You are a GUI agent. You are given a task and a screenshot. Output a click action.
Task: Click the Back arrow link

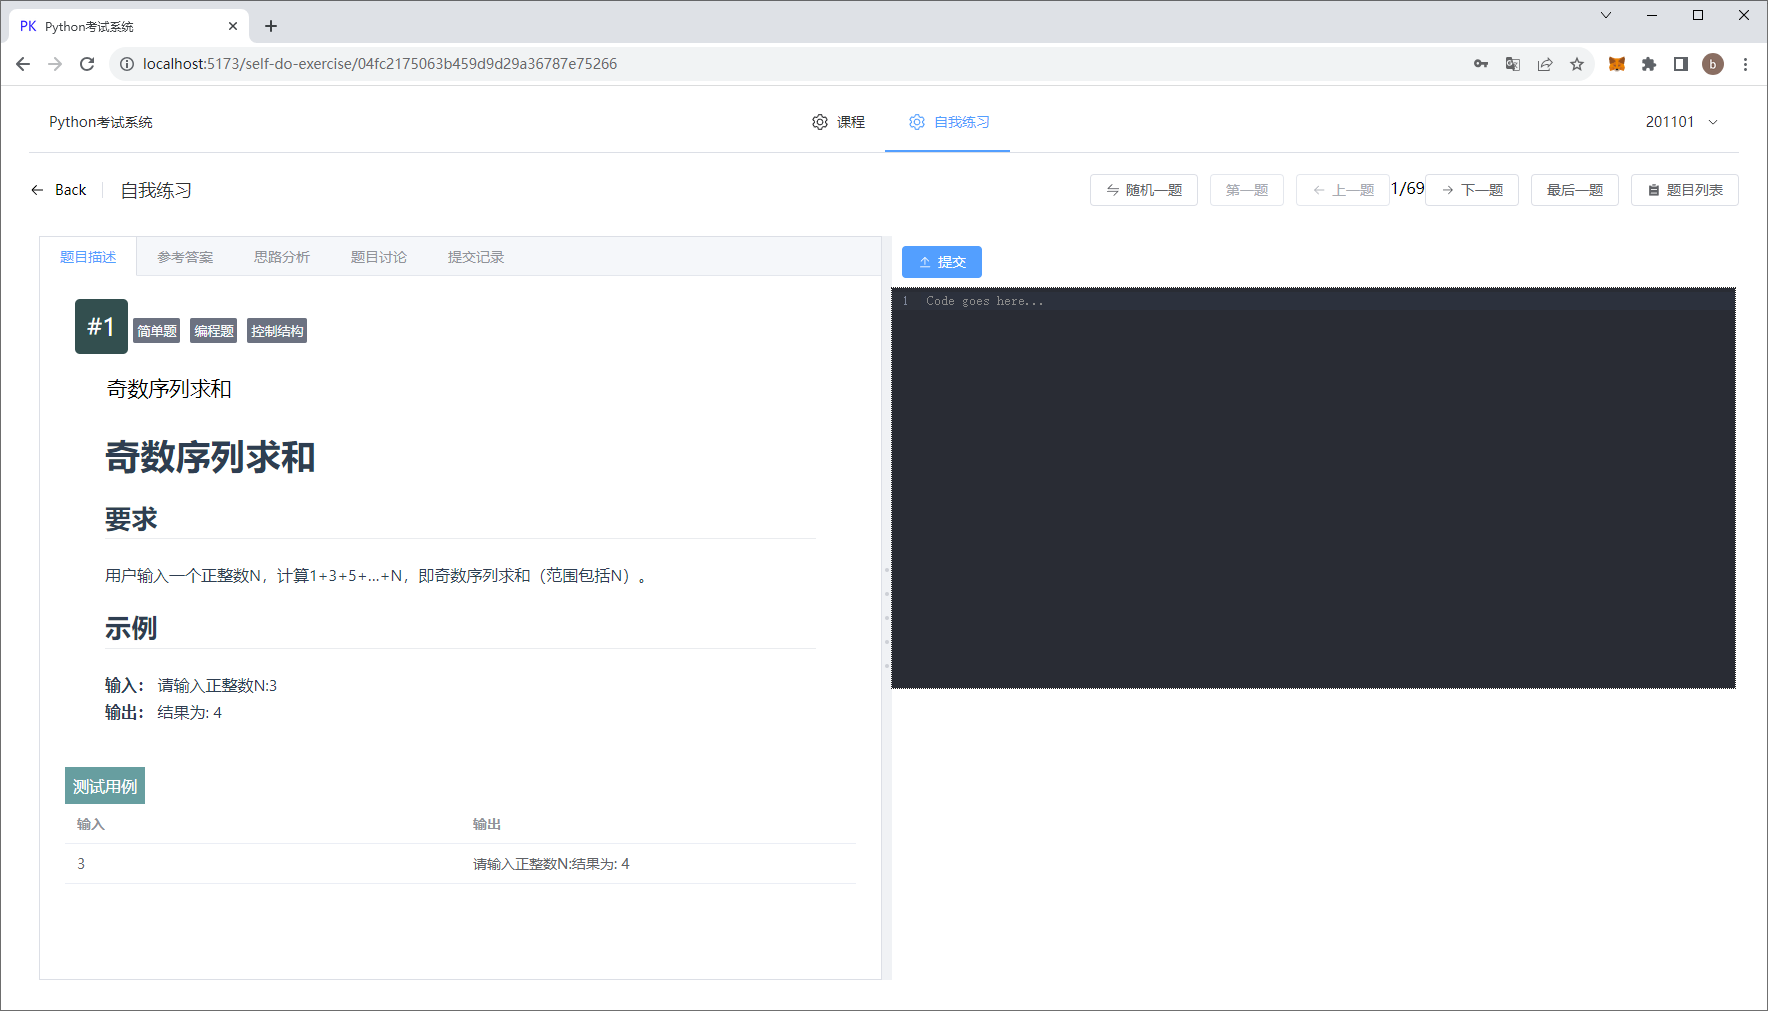point(59,190)
